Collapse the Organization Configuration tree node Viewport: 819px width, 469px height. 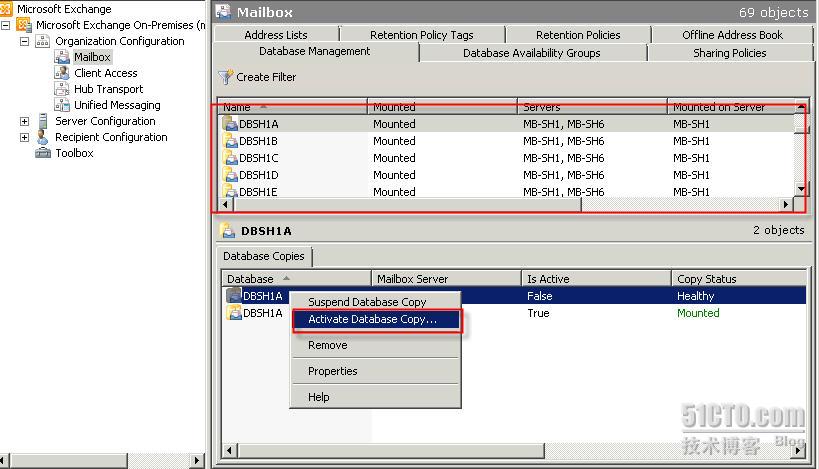click(25, 41)
